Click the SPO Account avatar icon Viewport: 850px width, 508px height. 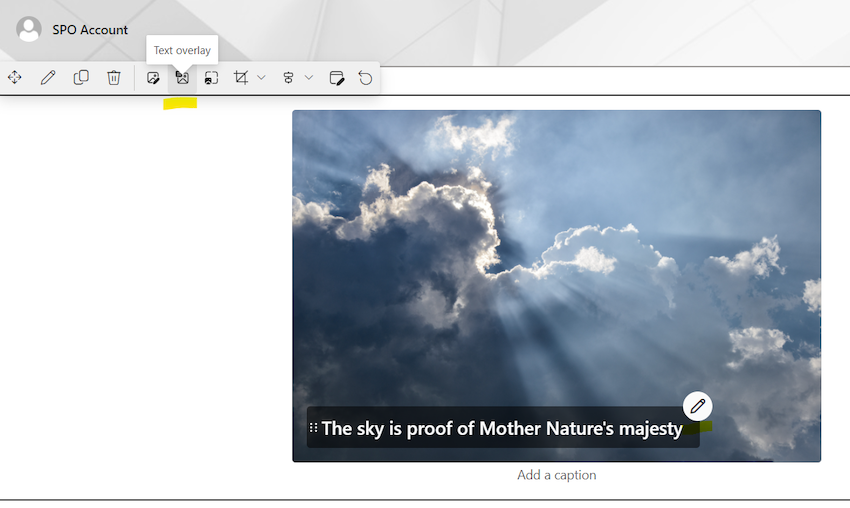click(x=29, y=29)
